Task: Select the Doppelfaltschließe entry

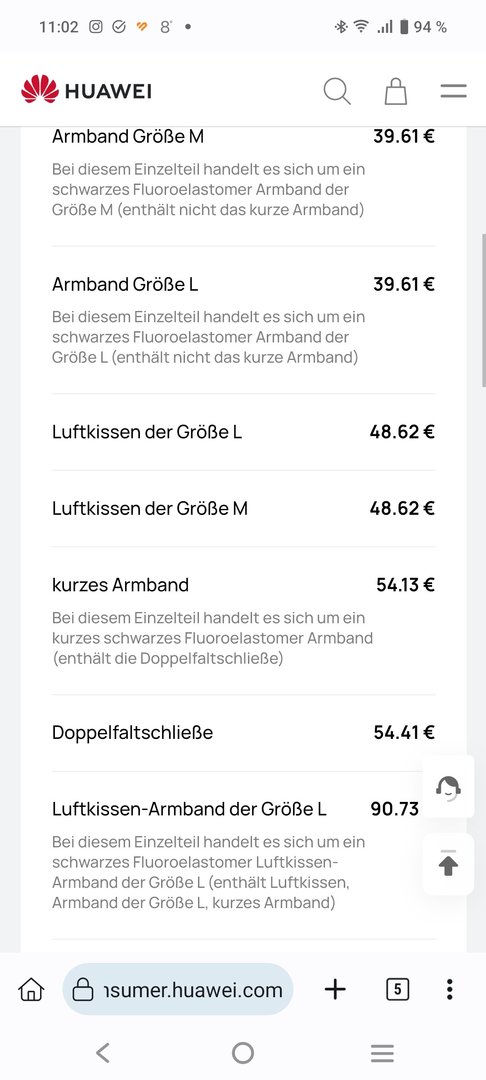Action: tap(244, 733)
